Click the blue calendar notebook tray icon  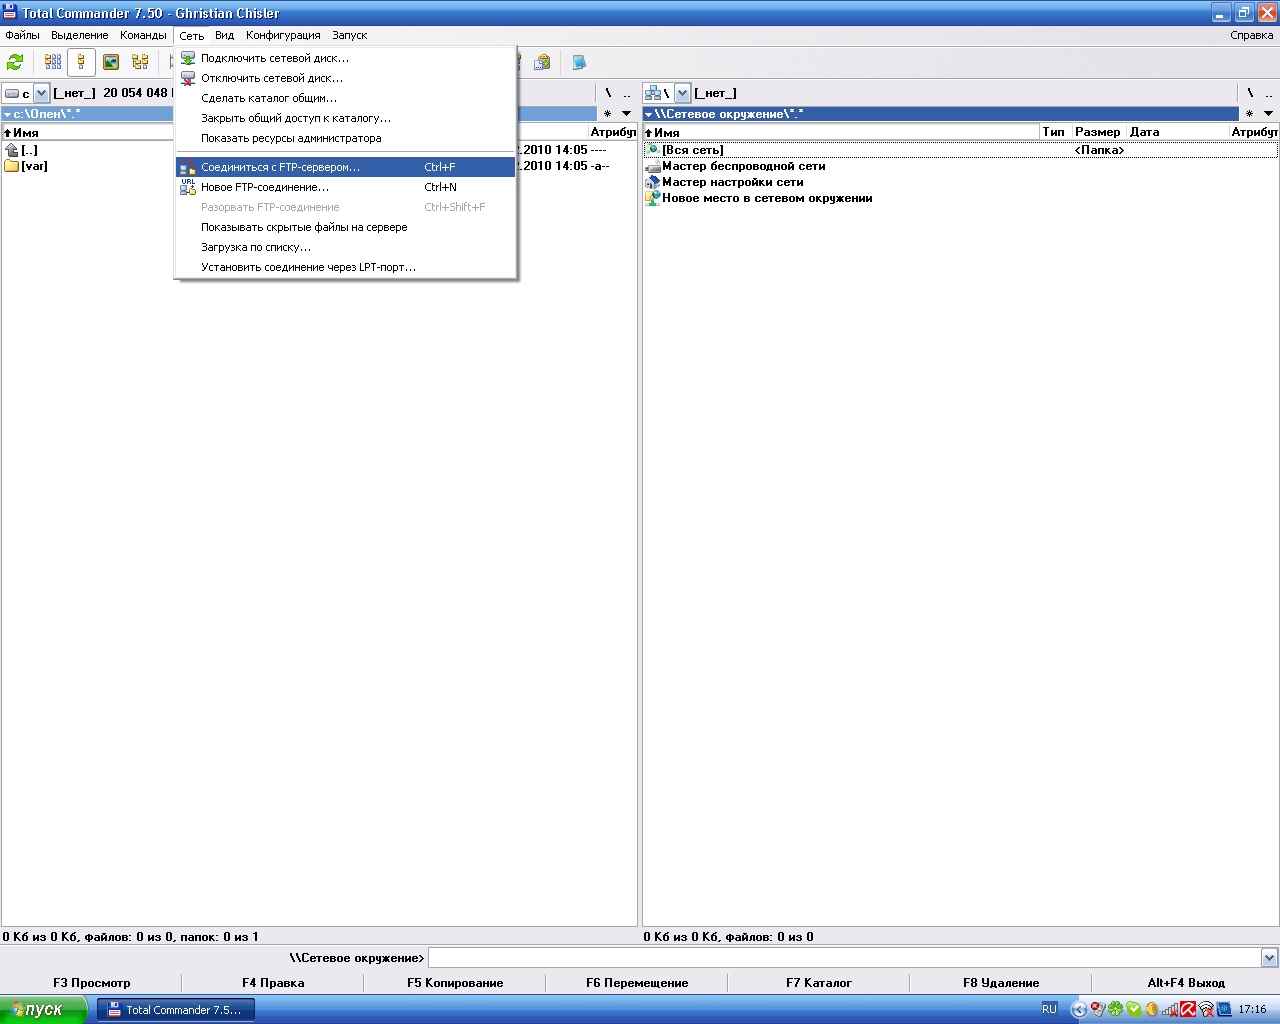point(1224,1009)
